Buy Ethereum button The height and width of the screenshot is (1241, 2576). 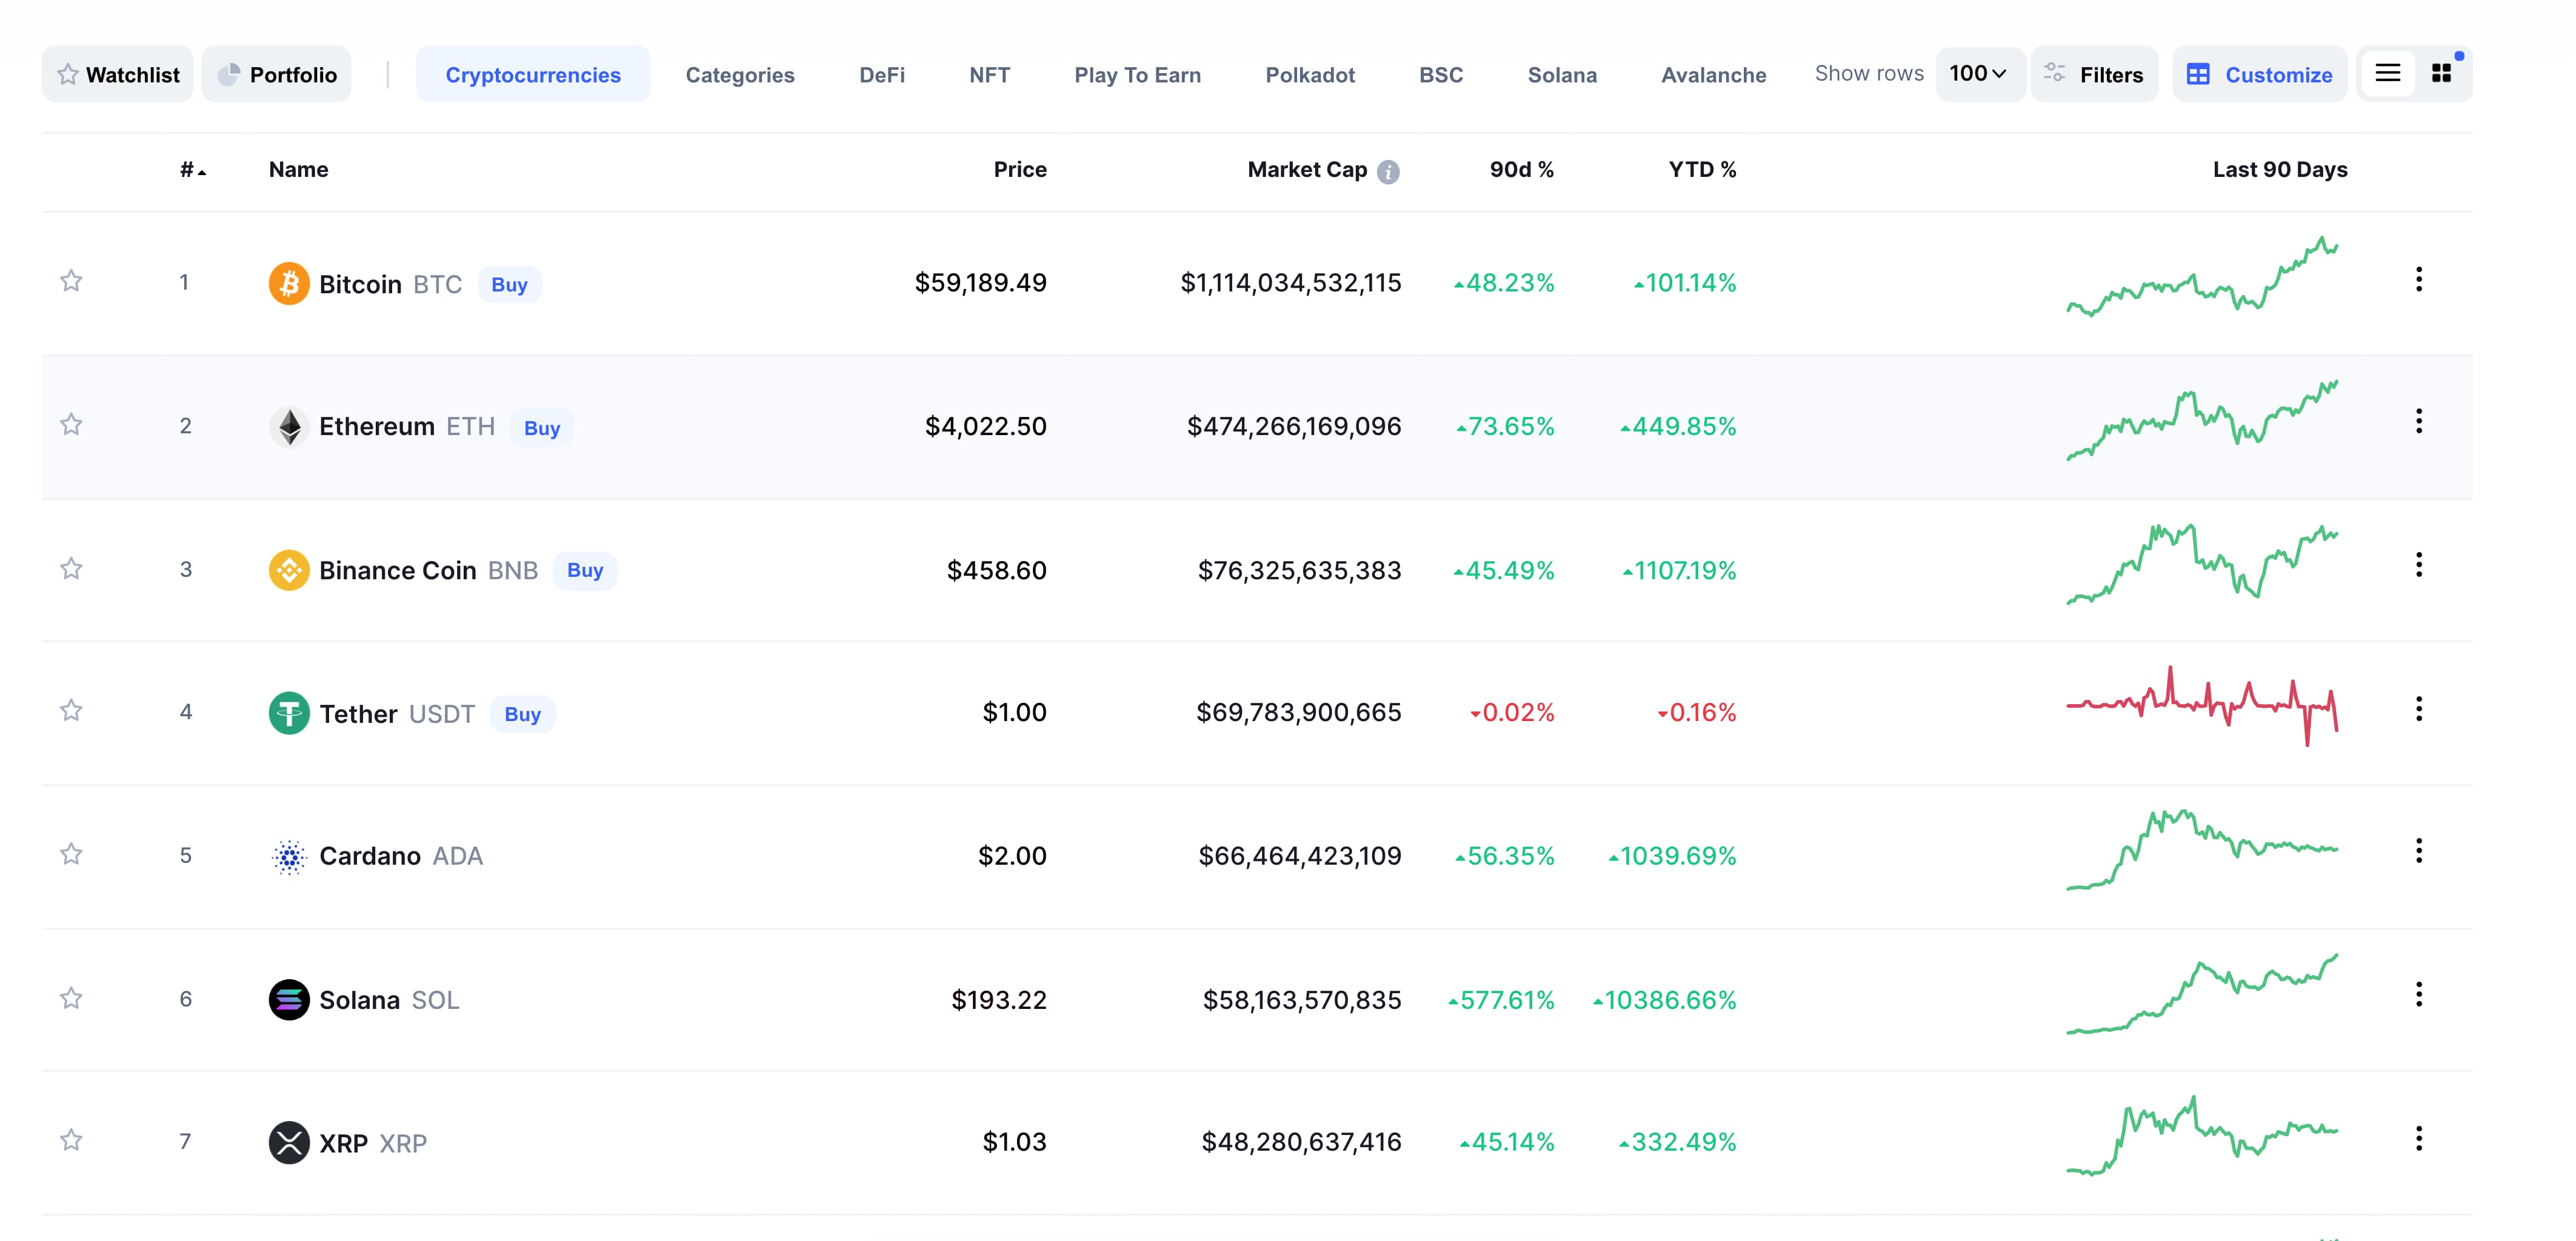coord(542,428)
